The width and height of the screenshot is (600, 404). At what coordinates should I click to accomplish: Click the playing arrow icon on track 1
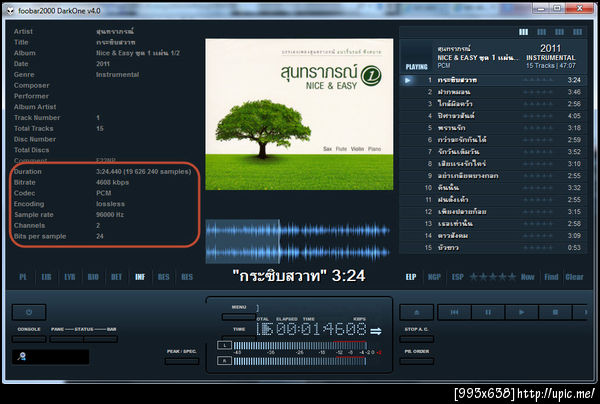pos(408,80)
